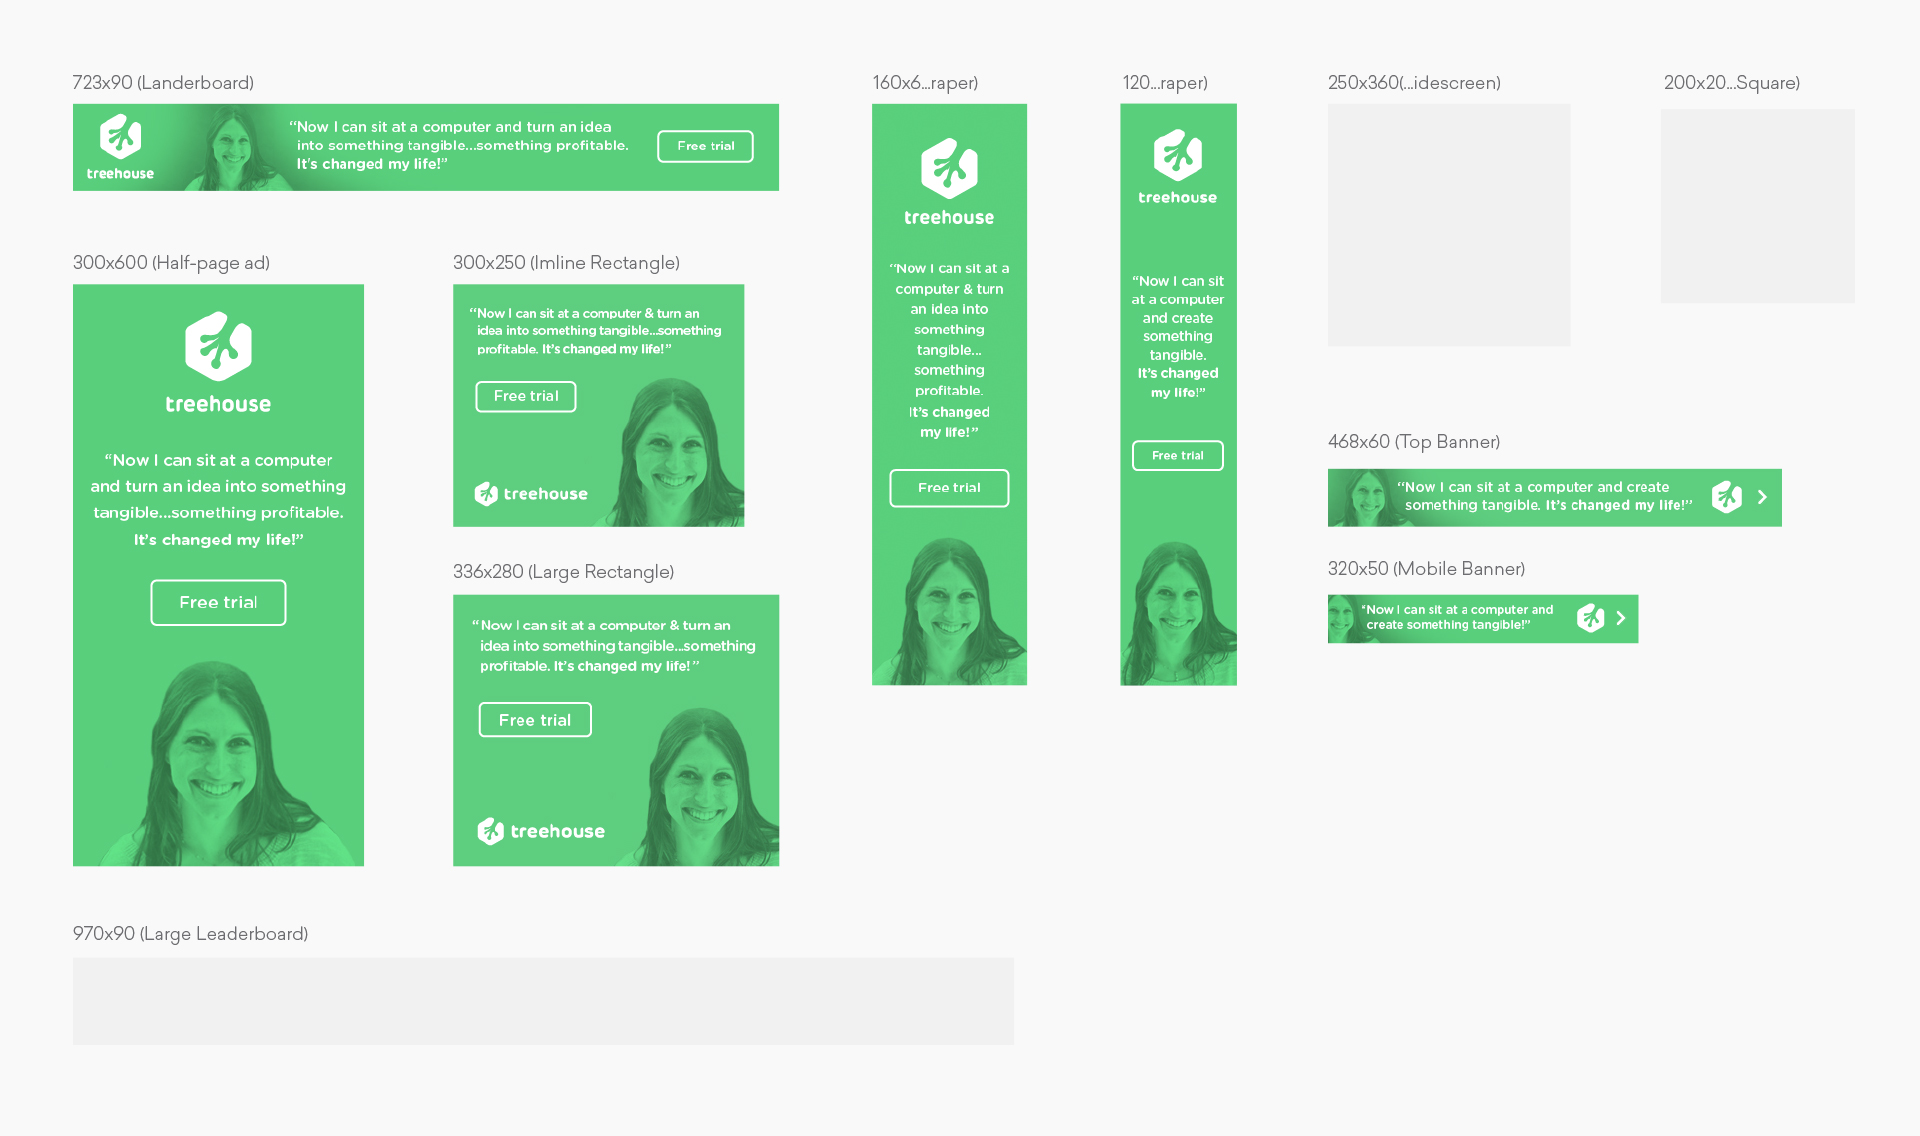Viewport: 1920px width, 1136px height.
Task: Click frog logo icon in Mobile Banner
Action: [x=1590, y=618]
